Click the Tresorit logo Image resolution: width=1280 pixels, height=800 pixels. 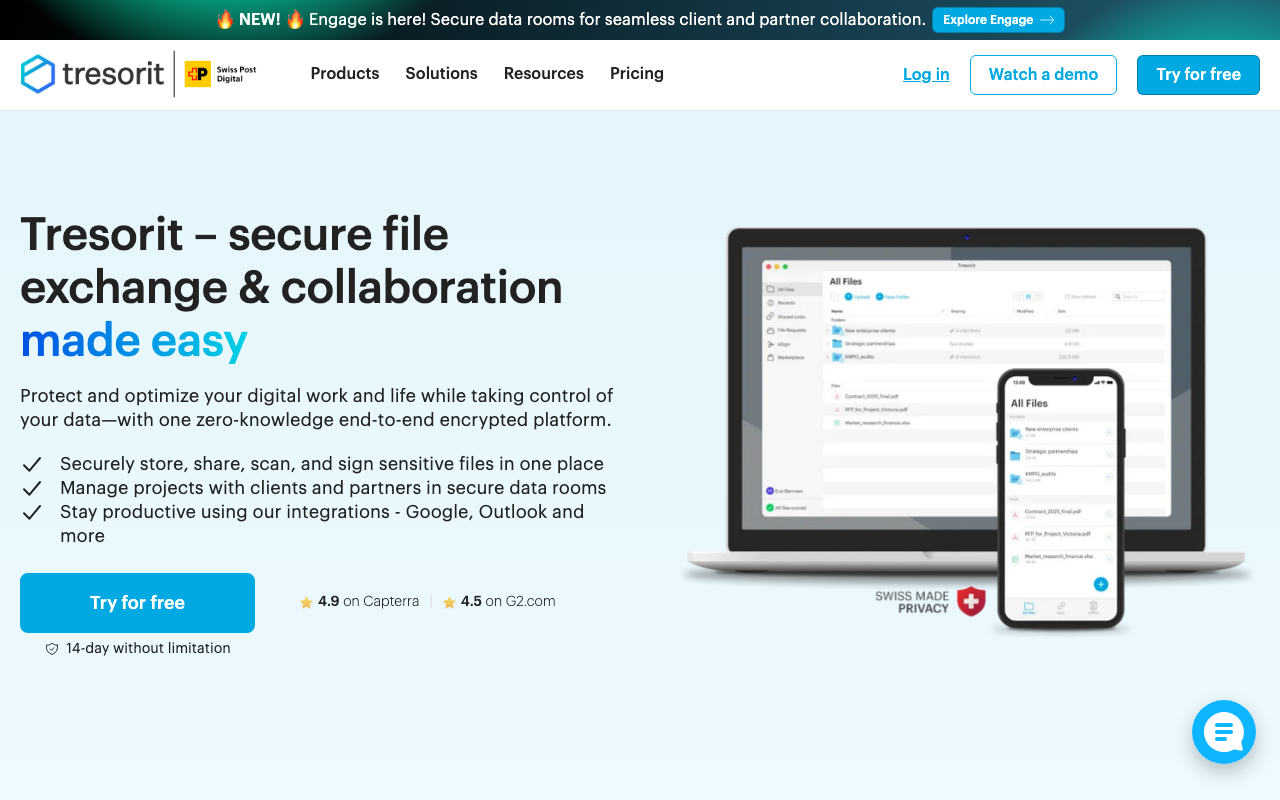click(92, 74)
